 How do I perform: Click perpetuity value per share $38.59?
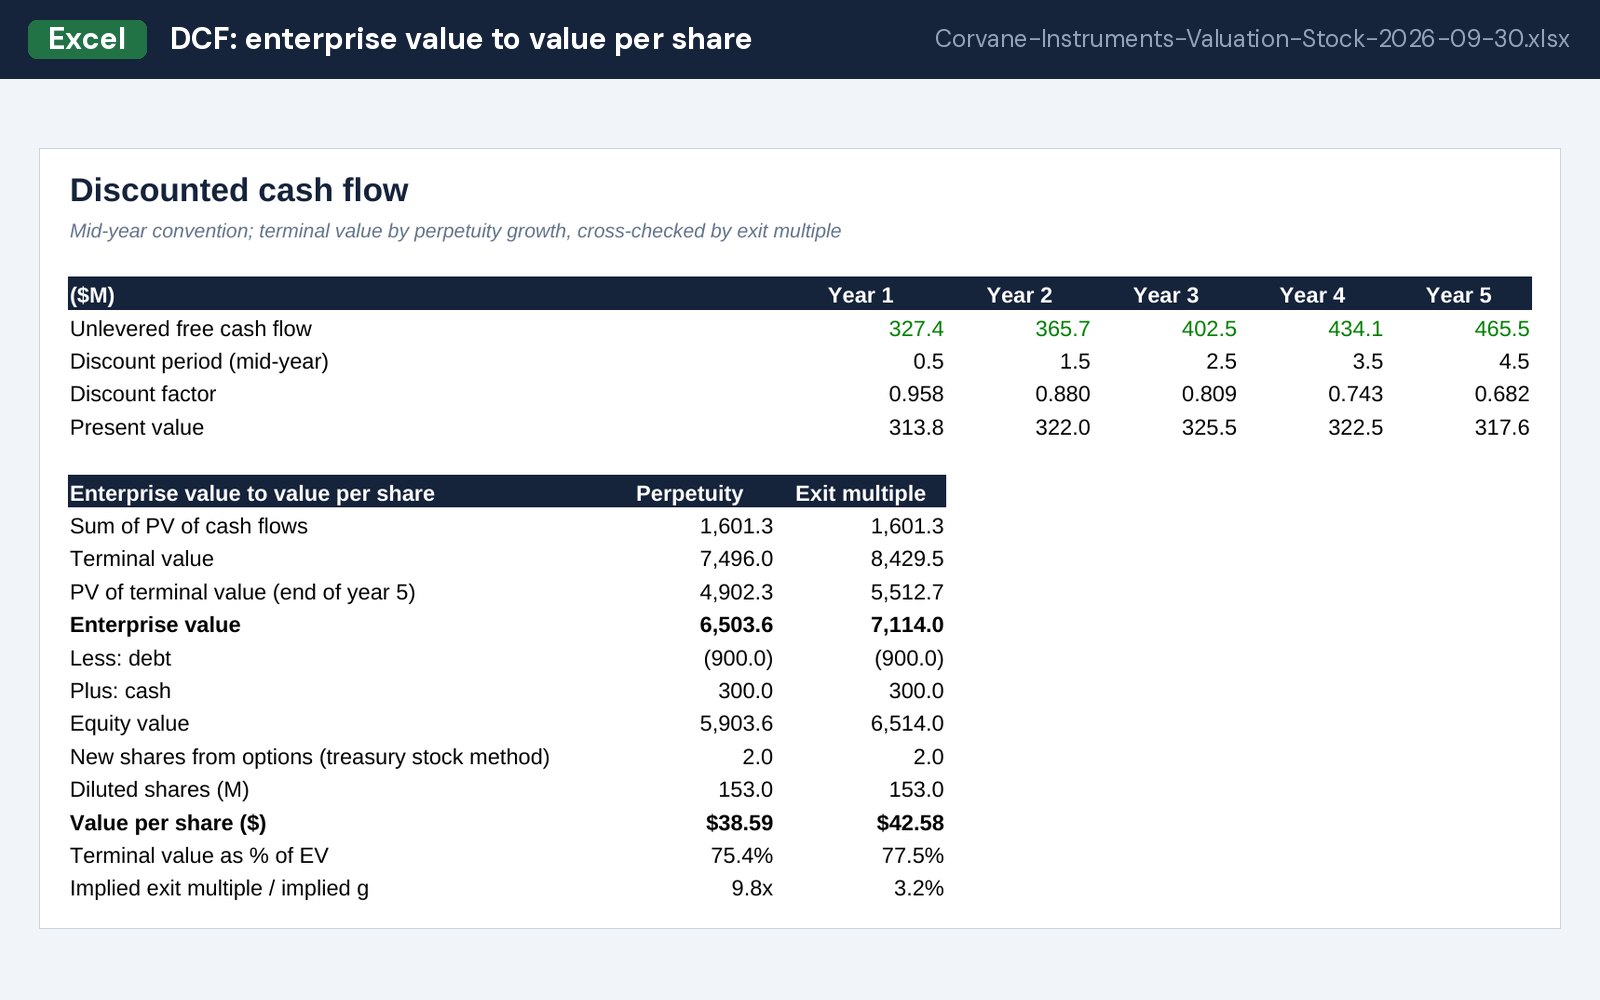point(739,823)
